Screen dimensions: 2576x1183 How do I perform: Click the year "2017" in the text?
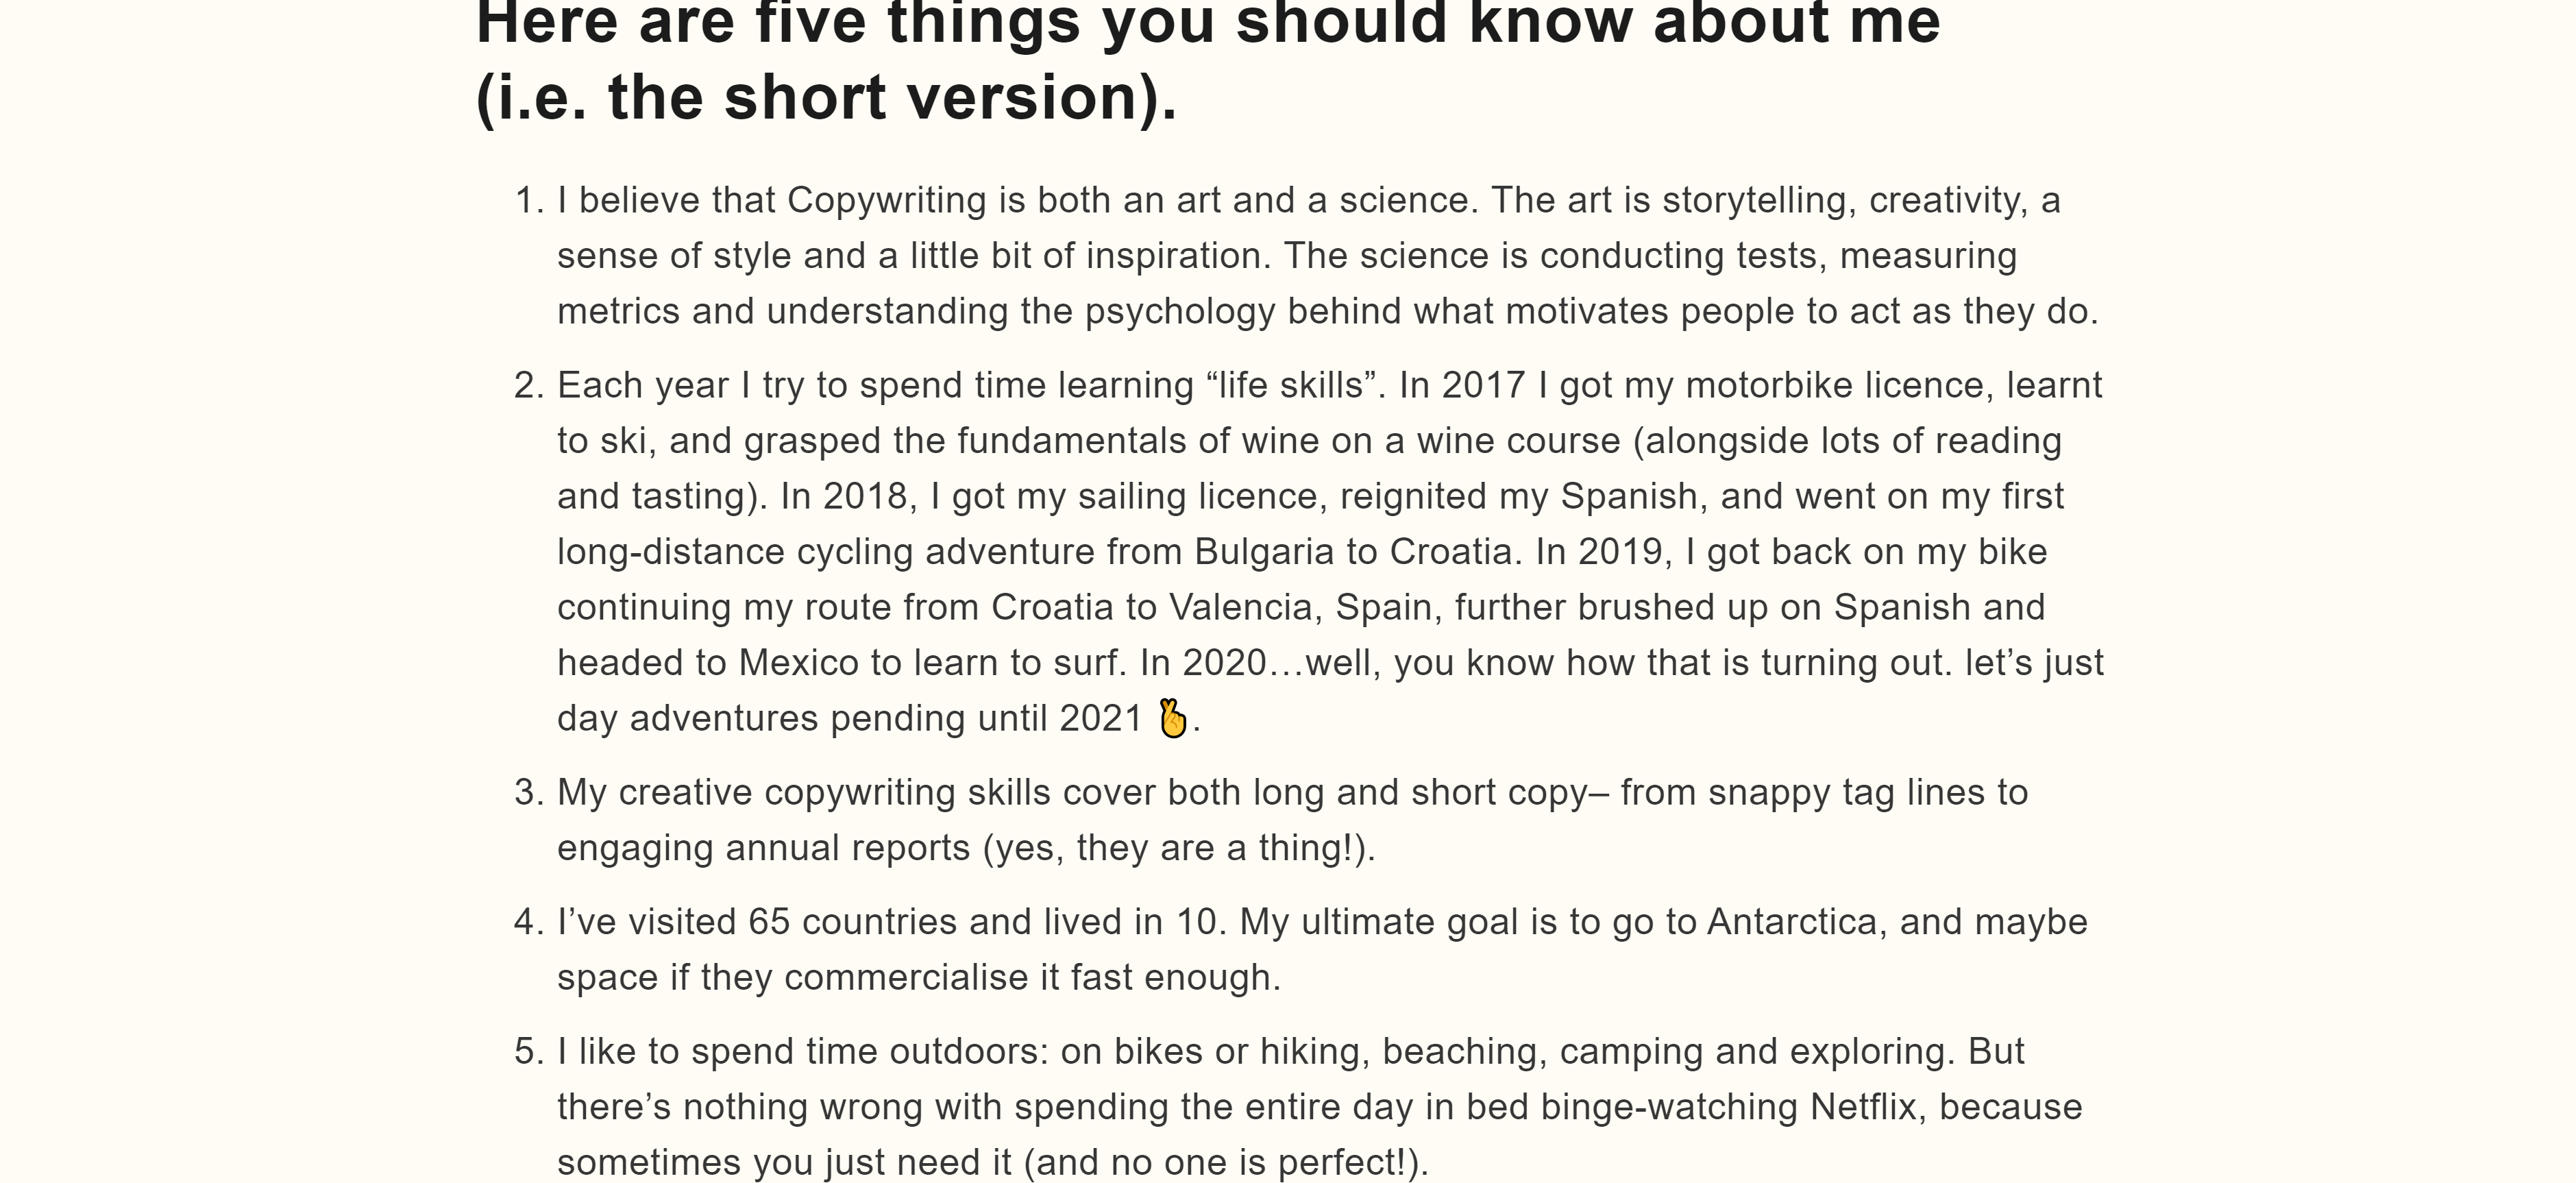pos(1483,385)
